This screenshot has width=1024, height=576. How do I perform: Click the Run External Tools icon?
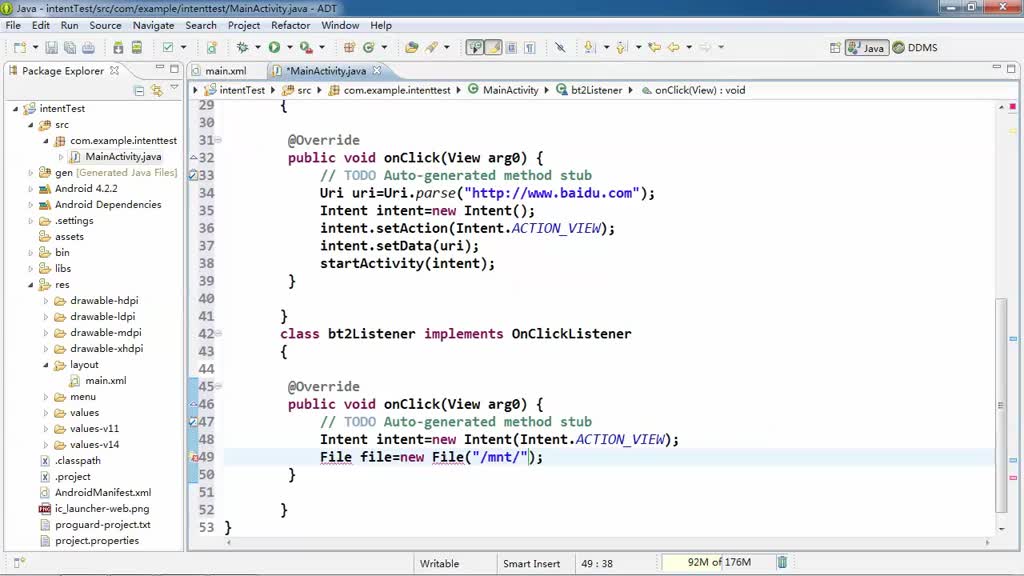306,47
